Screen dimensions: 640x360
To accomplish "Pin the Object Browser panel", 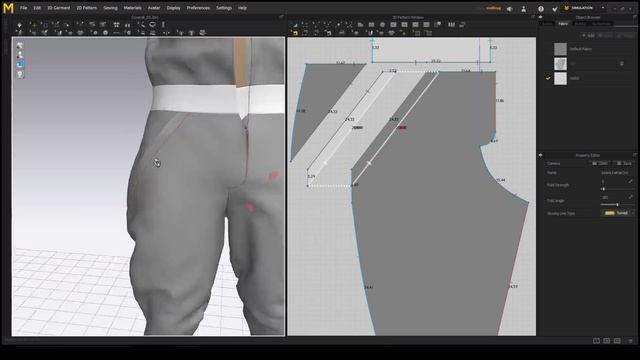I will tap(635, 18).
